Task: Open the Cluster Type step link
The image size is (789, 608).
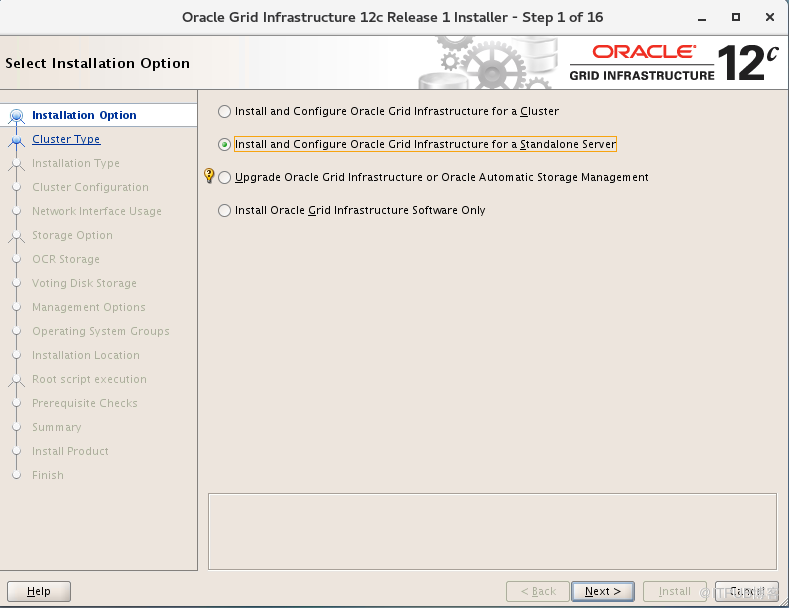Action: 66,139
